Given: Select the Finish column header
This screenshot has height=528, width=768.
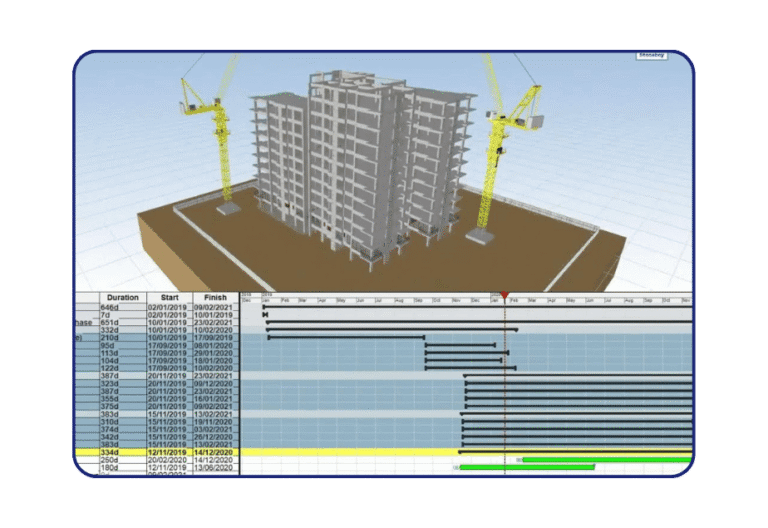Looking at the screenshot, I should tap(216, 297).
